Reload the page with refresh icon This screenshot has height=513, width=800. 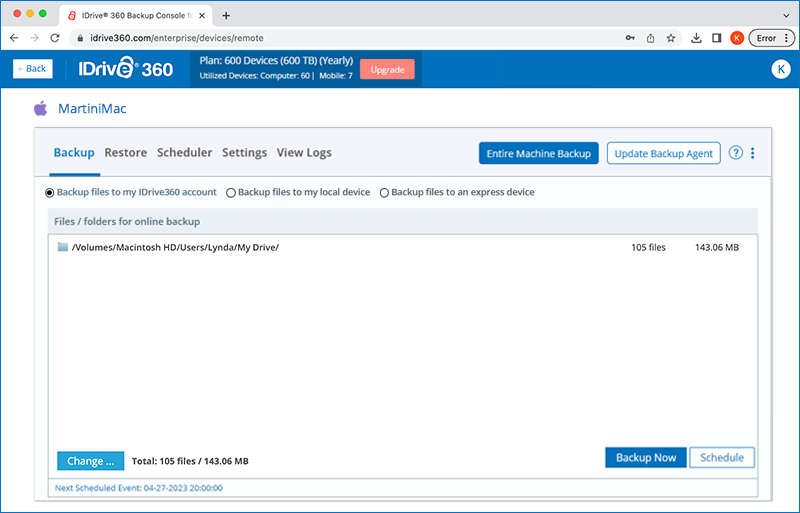(x=55, y=38)
